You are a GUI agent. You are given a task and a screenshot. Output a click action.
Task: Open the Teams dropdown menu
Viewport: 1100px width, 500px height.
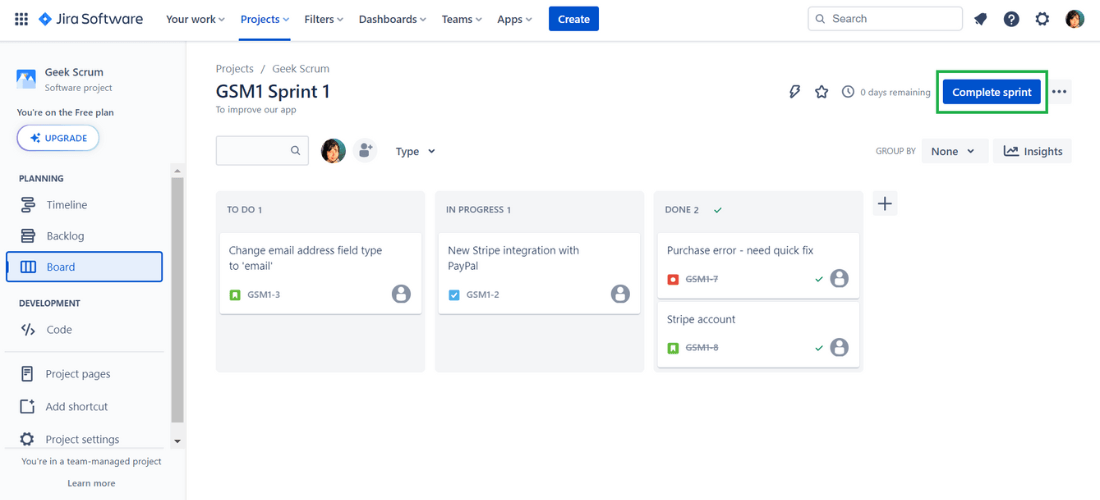[462, 19]
